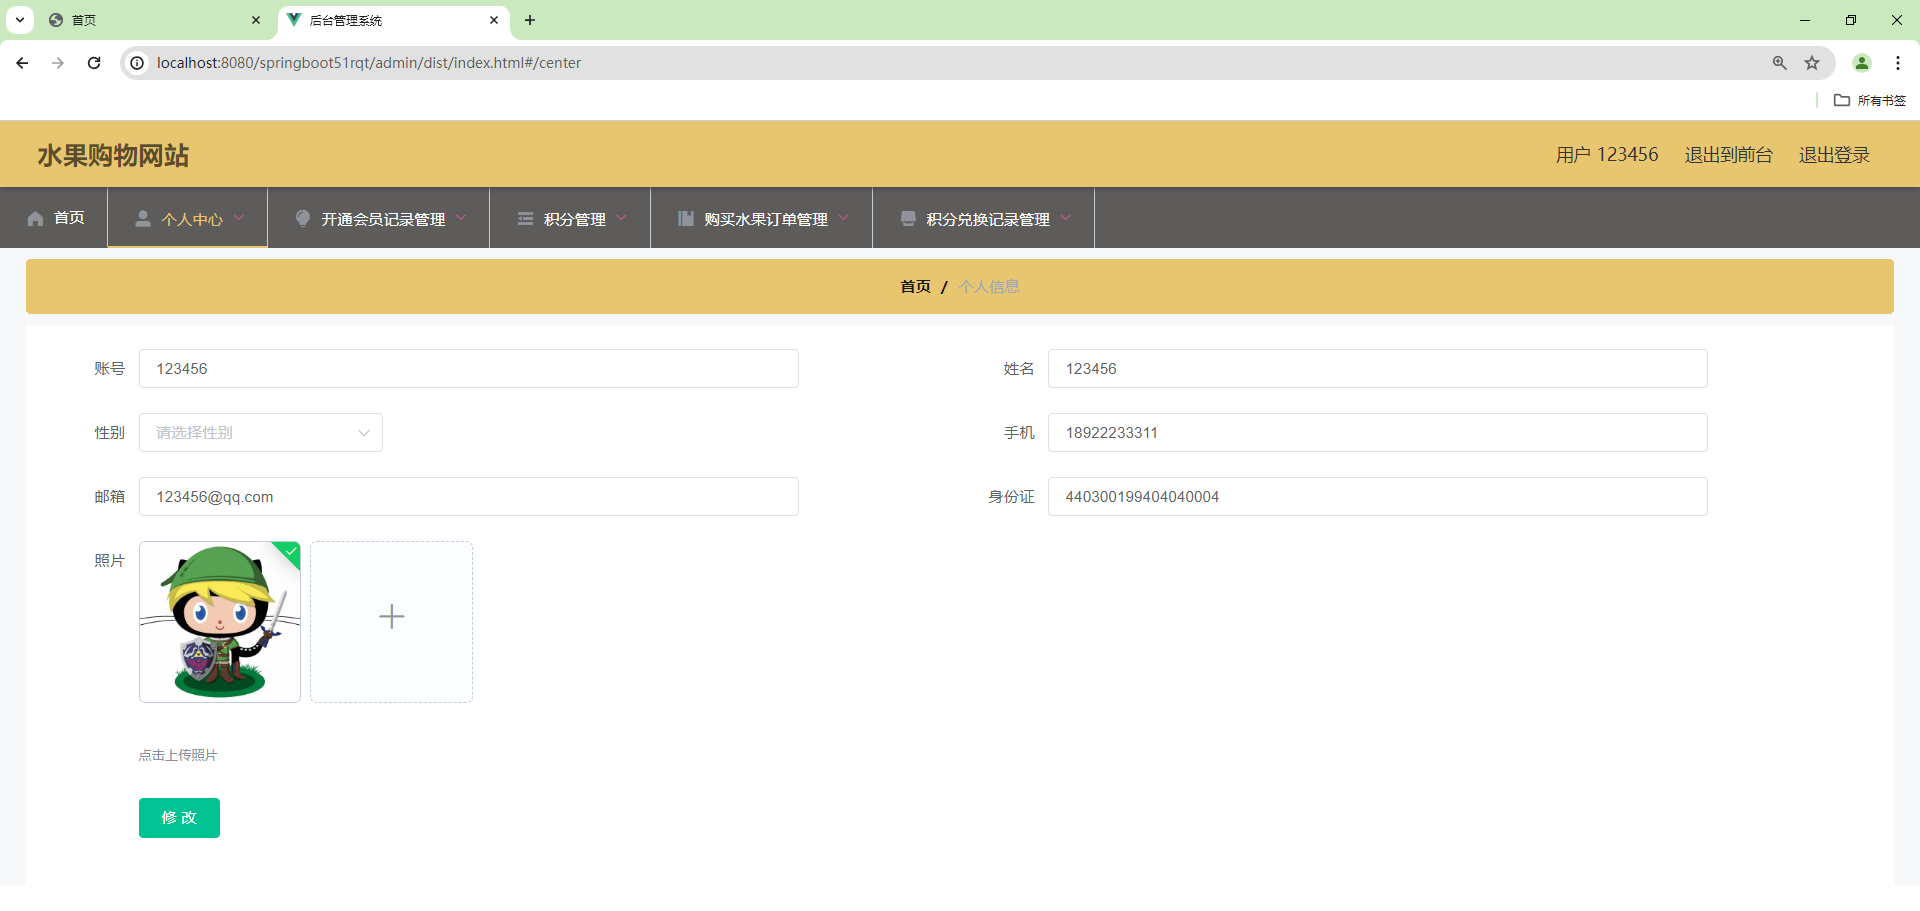Image resolution: width=1920 pixels, height=911 pixels.
Task: Click the globe icon beside 开通会员记录管理
Action: [303, 218]
